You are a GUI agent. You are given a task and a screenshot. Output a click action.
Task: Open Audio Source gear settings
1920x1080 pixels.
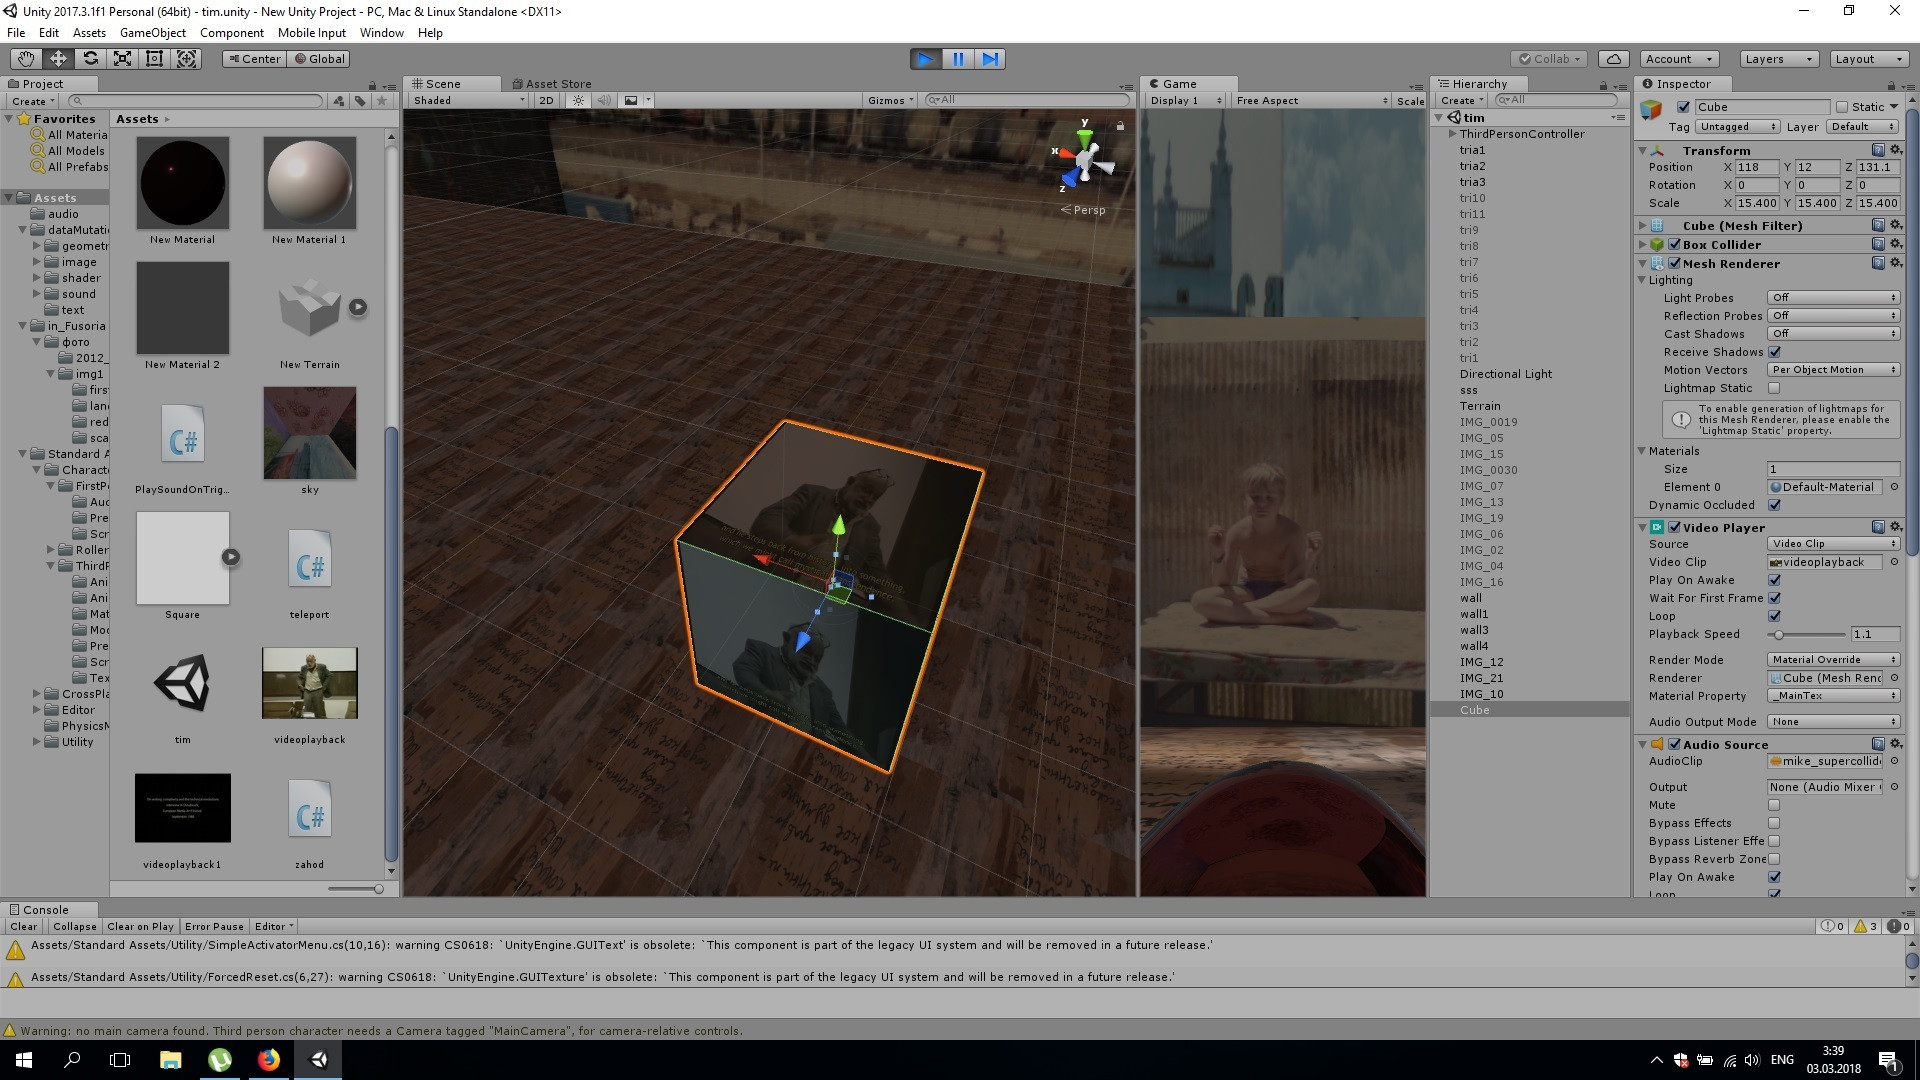[x=1895, y=744]
